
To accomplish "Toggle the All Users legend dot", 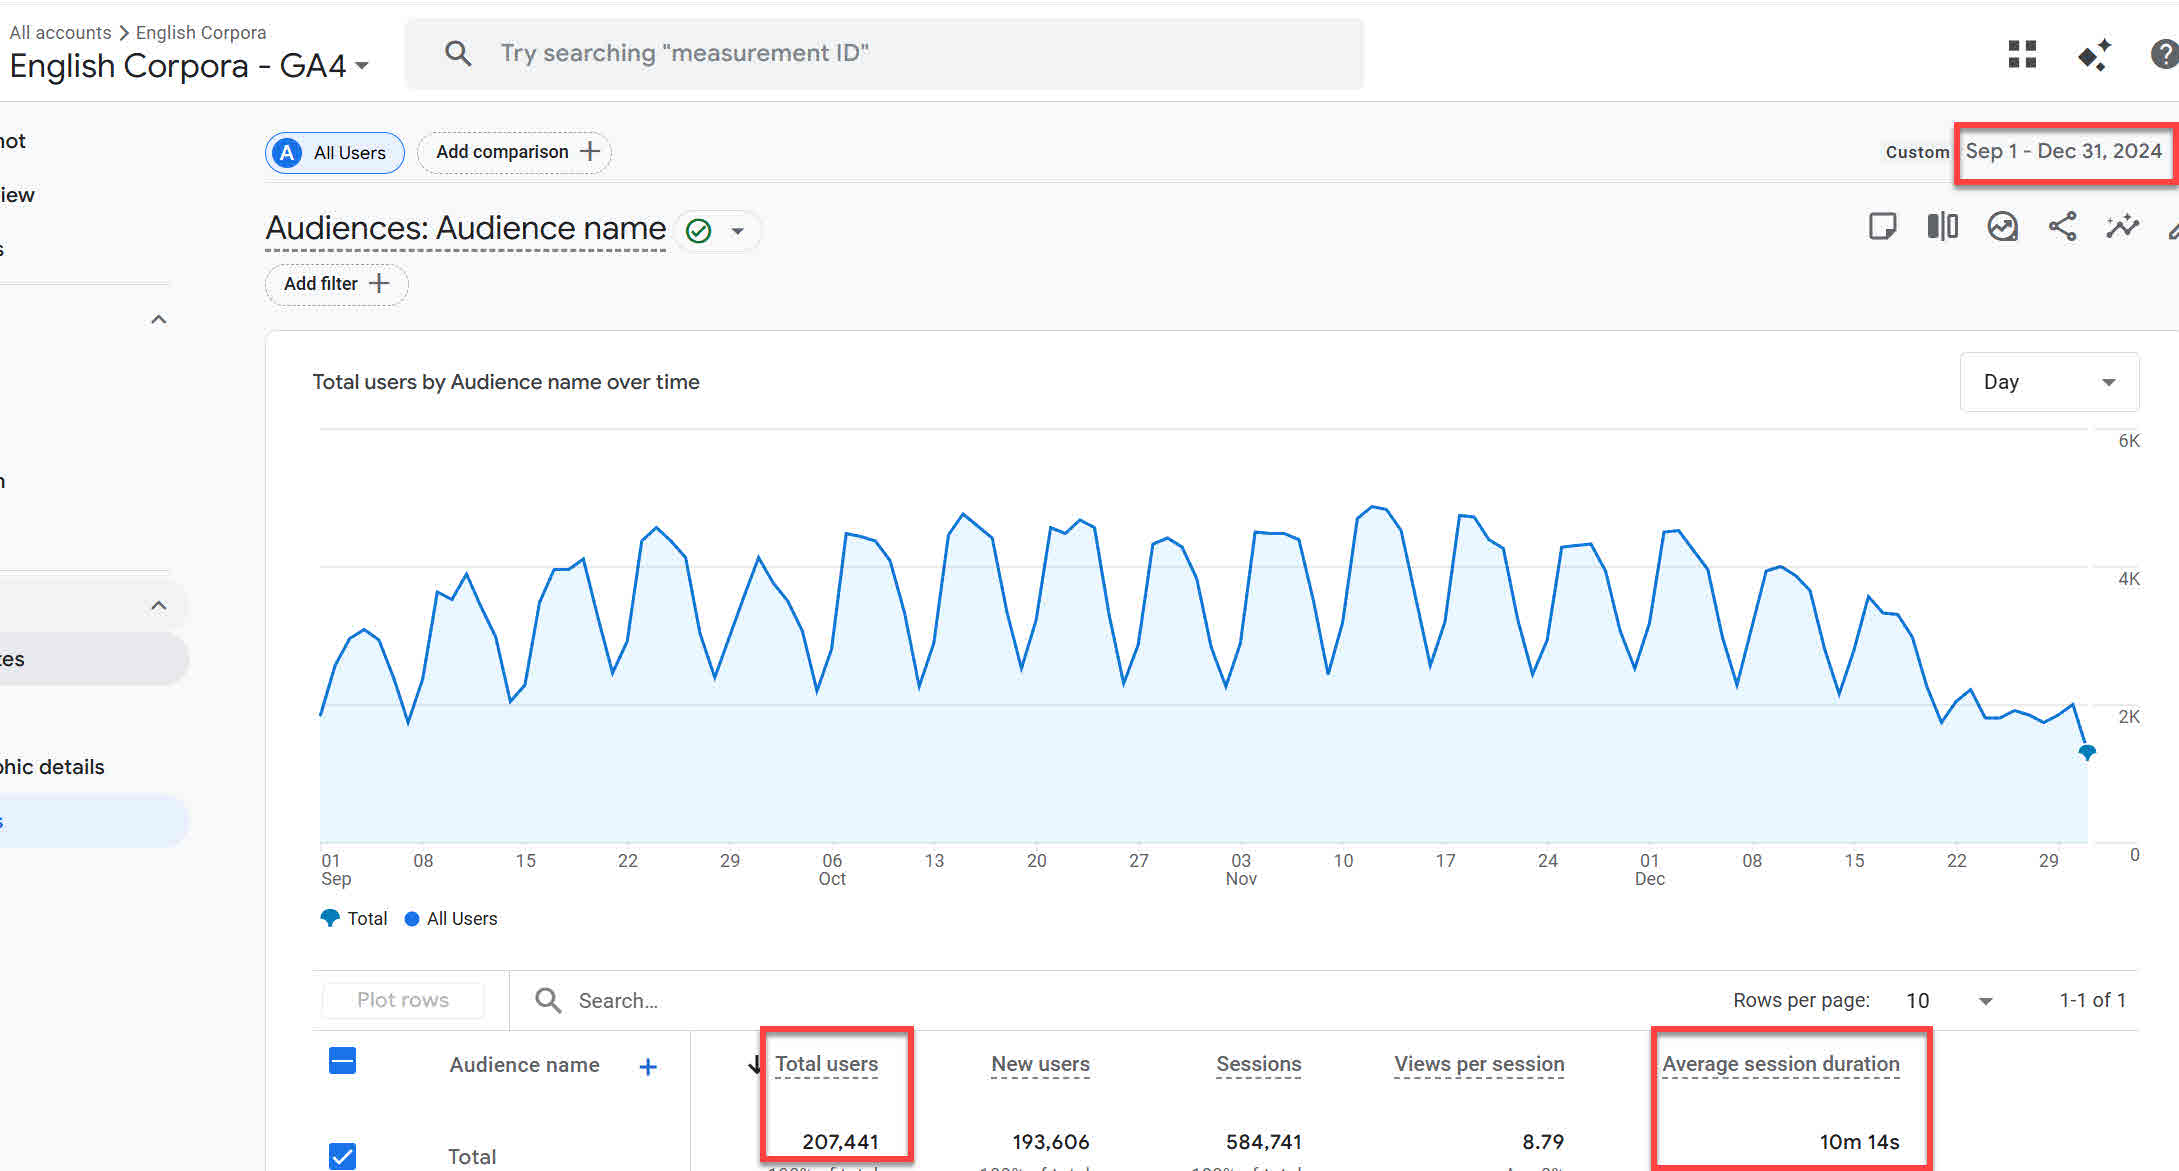I will [x=412, y=919].
